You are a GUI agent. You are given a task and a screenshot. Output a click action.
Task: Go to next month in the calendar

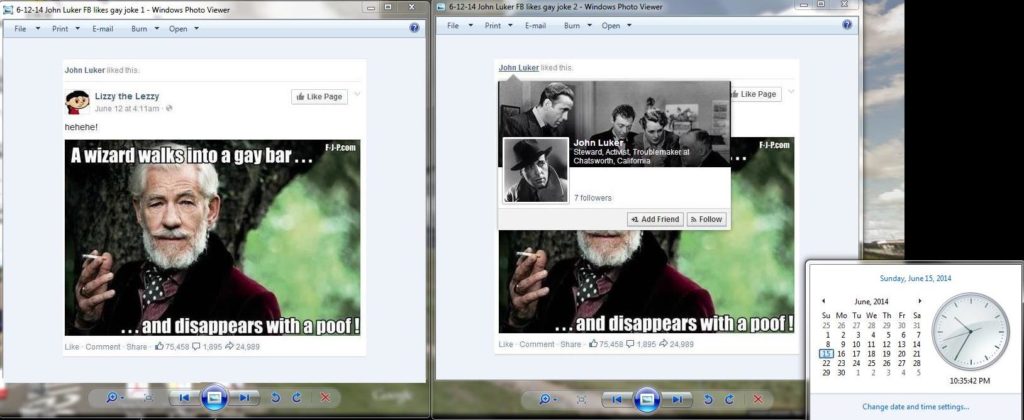919,300
